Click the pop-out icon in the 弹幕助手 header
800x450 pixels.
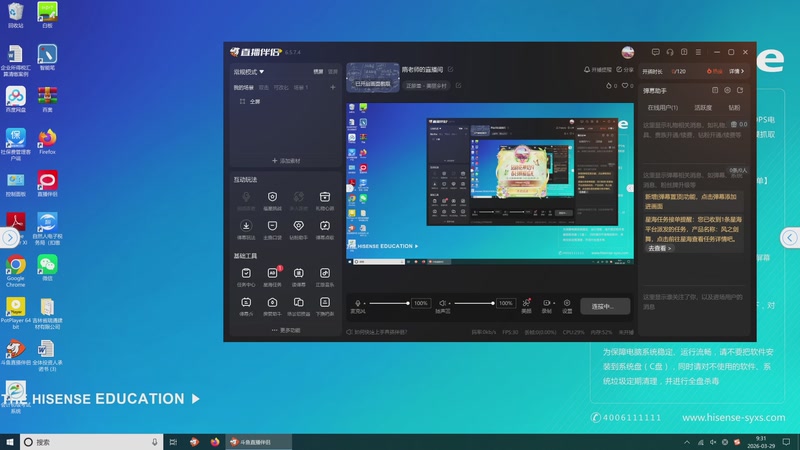(x=740, y=90)
